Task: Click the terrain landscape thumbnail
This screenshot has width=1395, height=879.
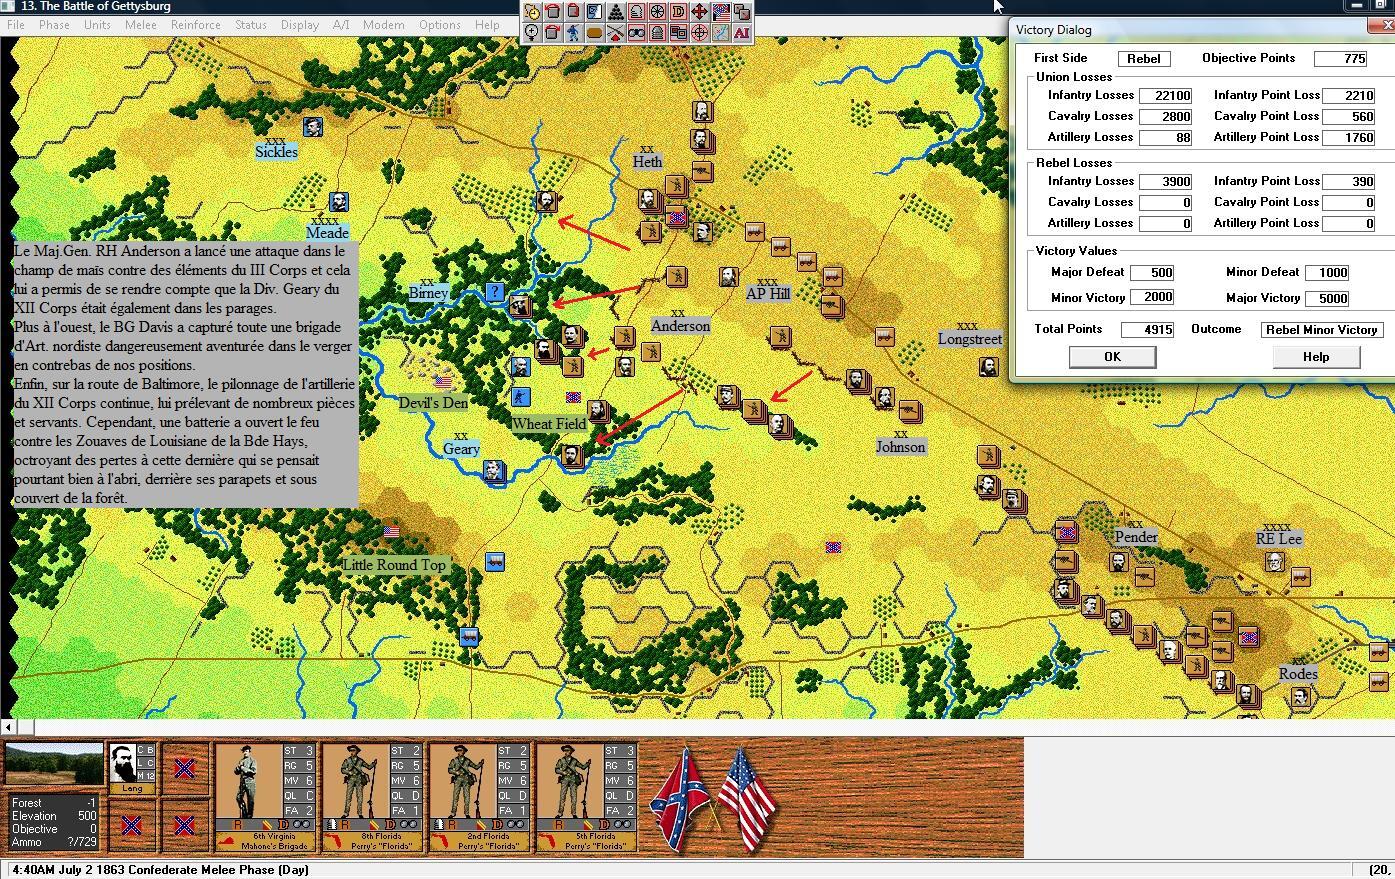Action: coord(54,765)
